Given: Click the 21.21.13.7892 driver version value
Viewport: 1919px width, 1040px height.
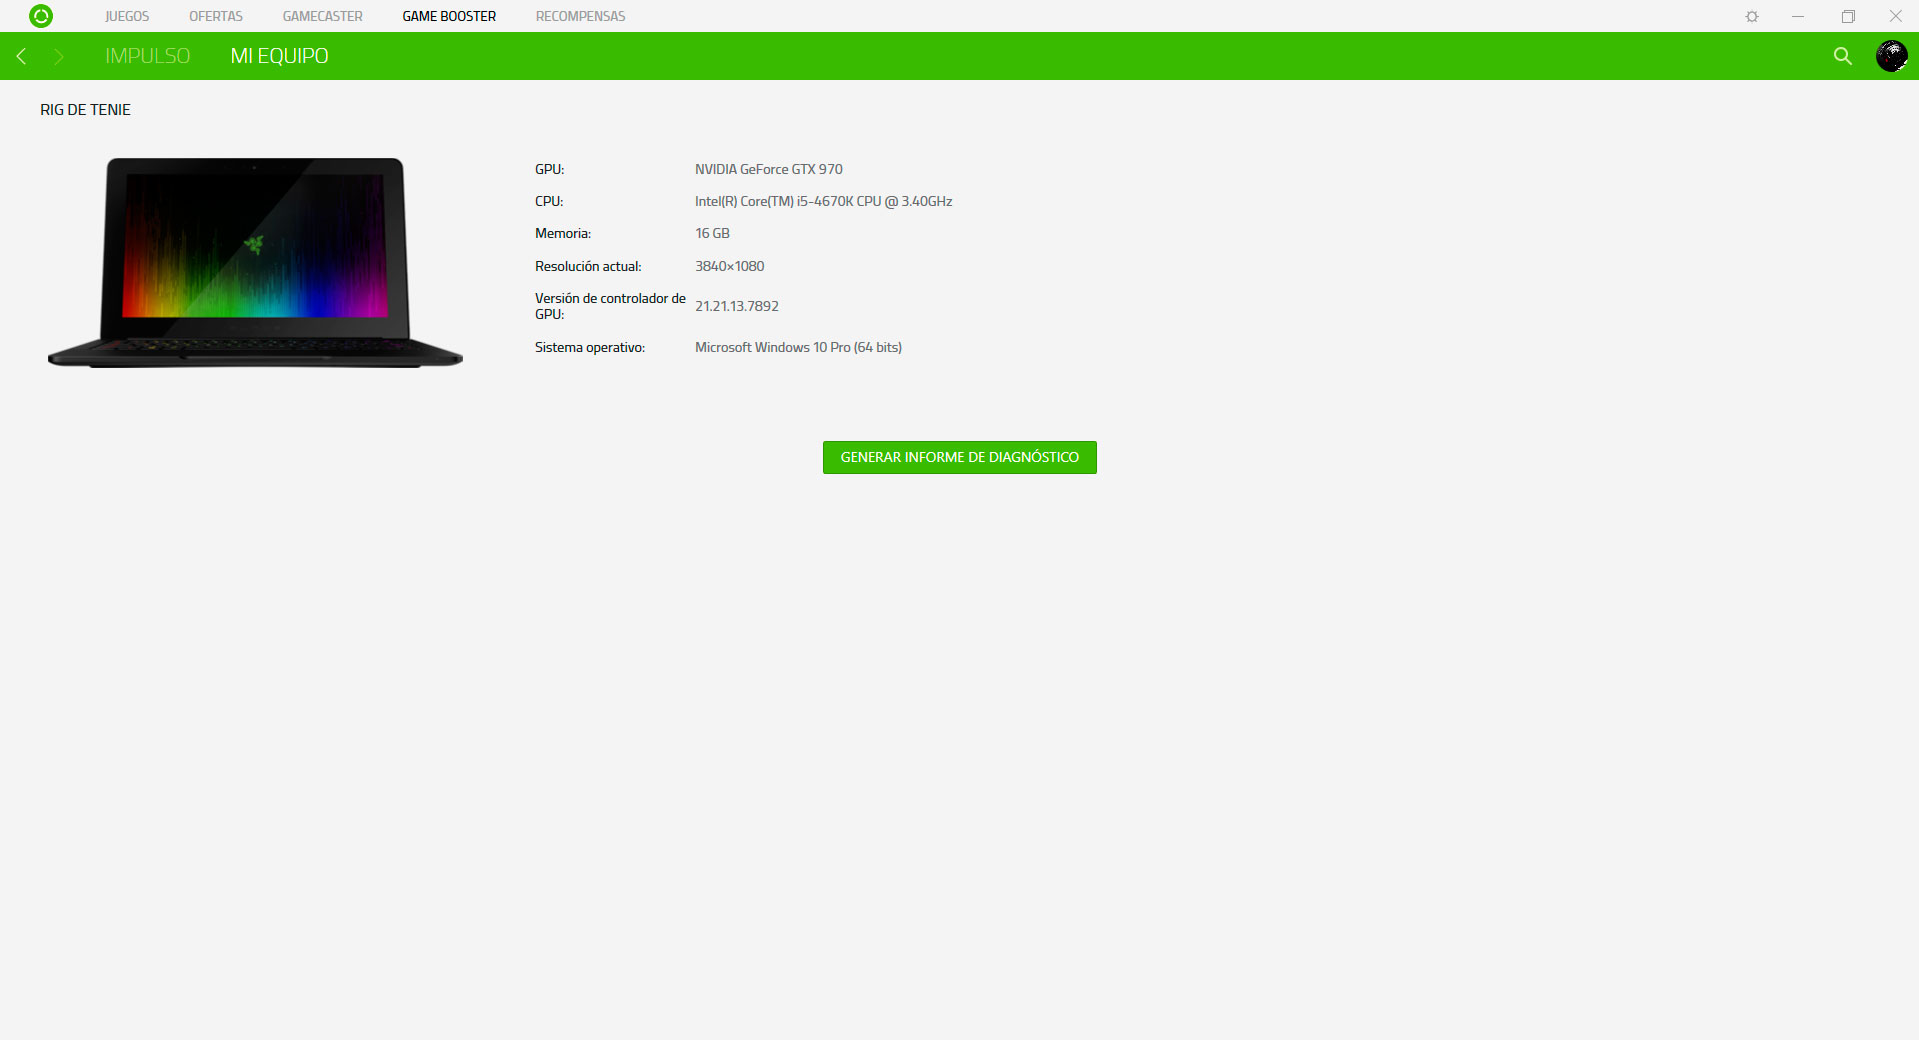Looking at the screenshot, I should [x=737, y=306].
